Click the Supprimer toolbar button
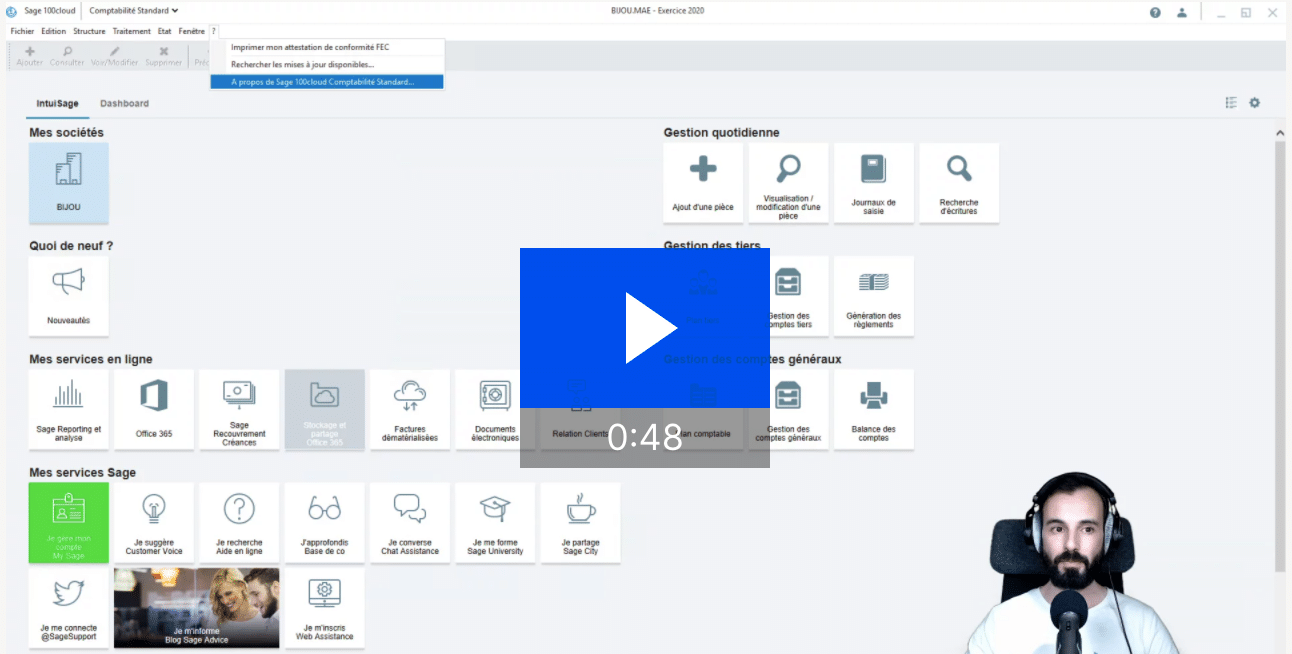1292x654 pixels. (x=164, y=56)
